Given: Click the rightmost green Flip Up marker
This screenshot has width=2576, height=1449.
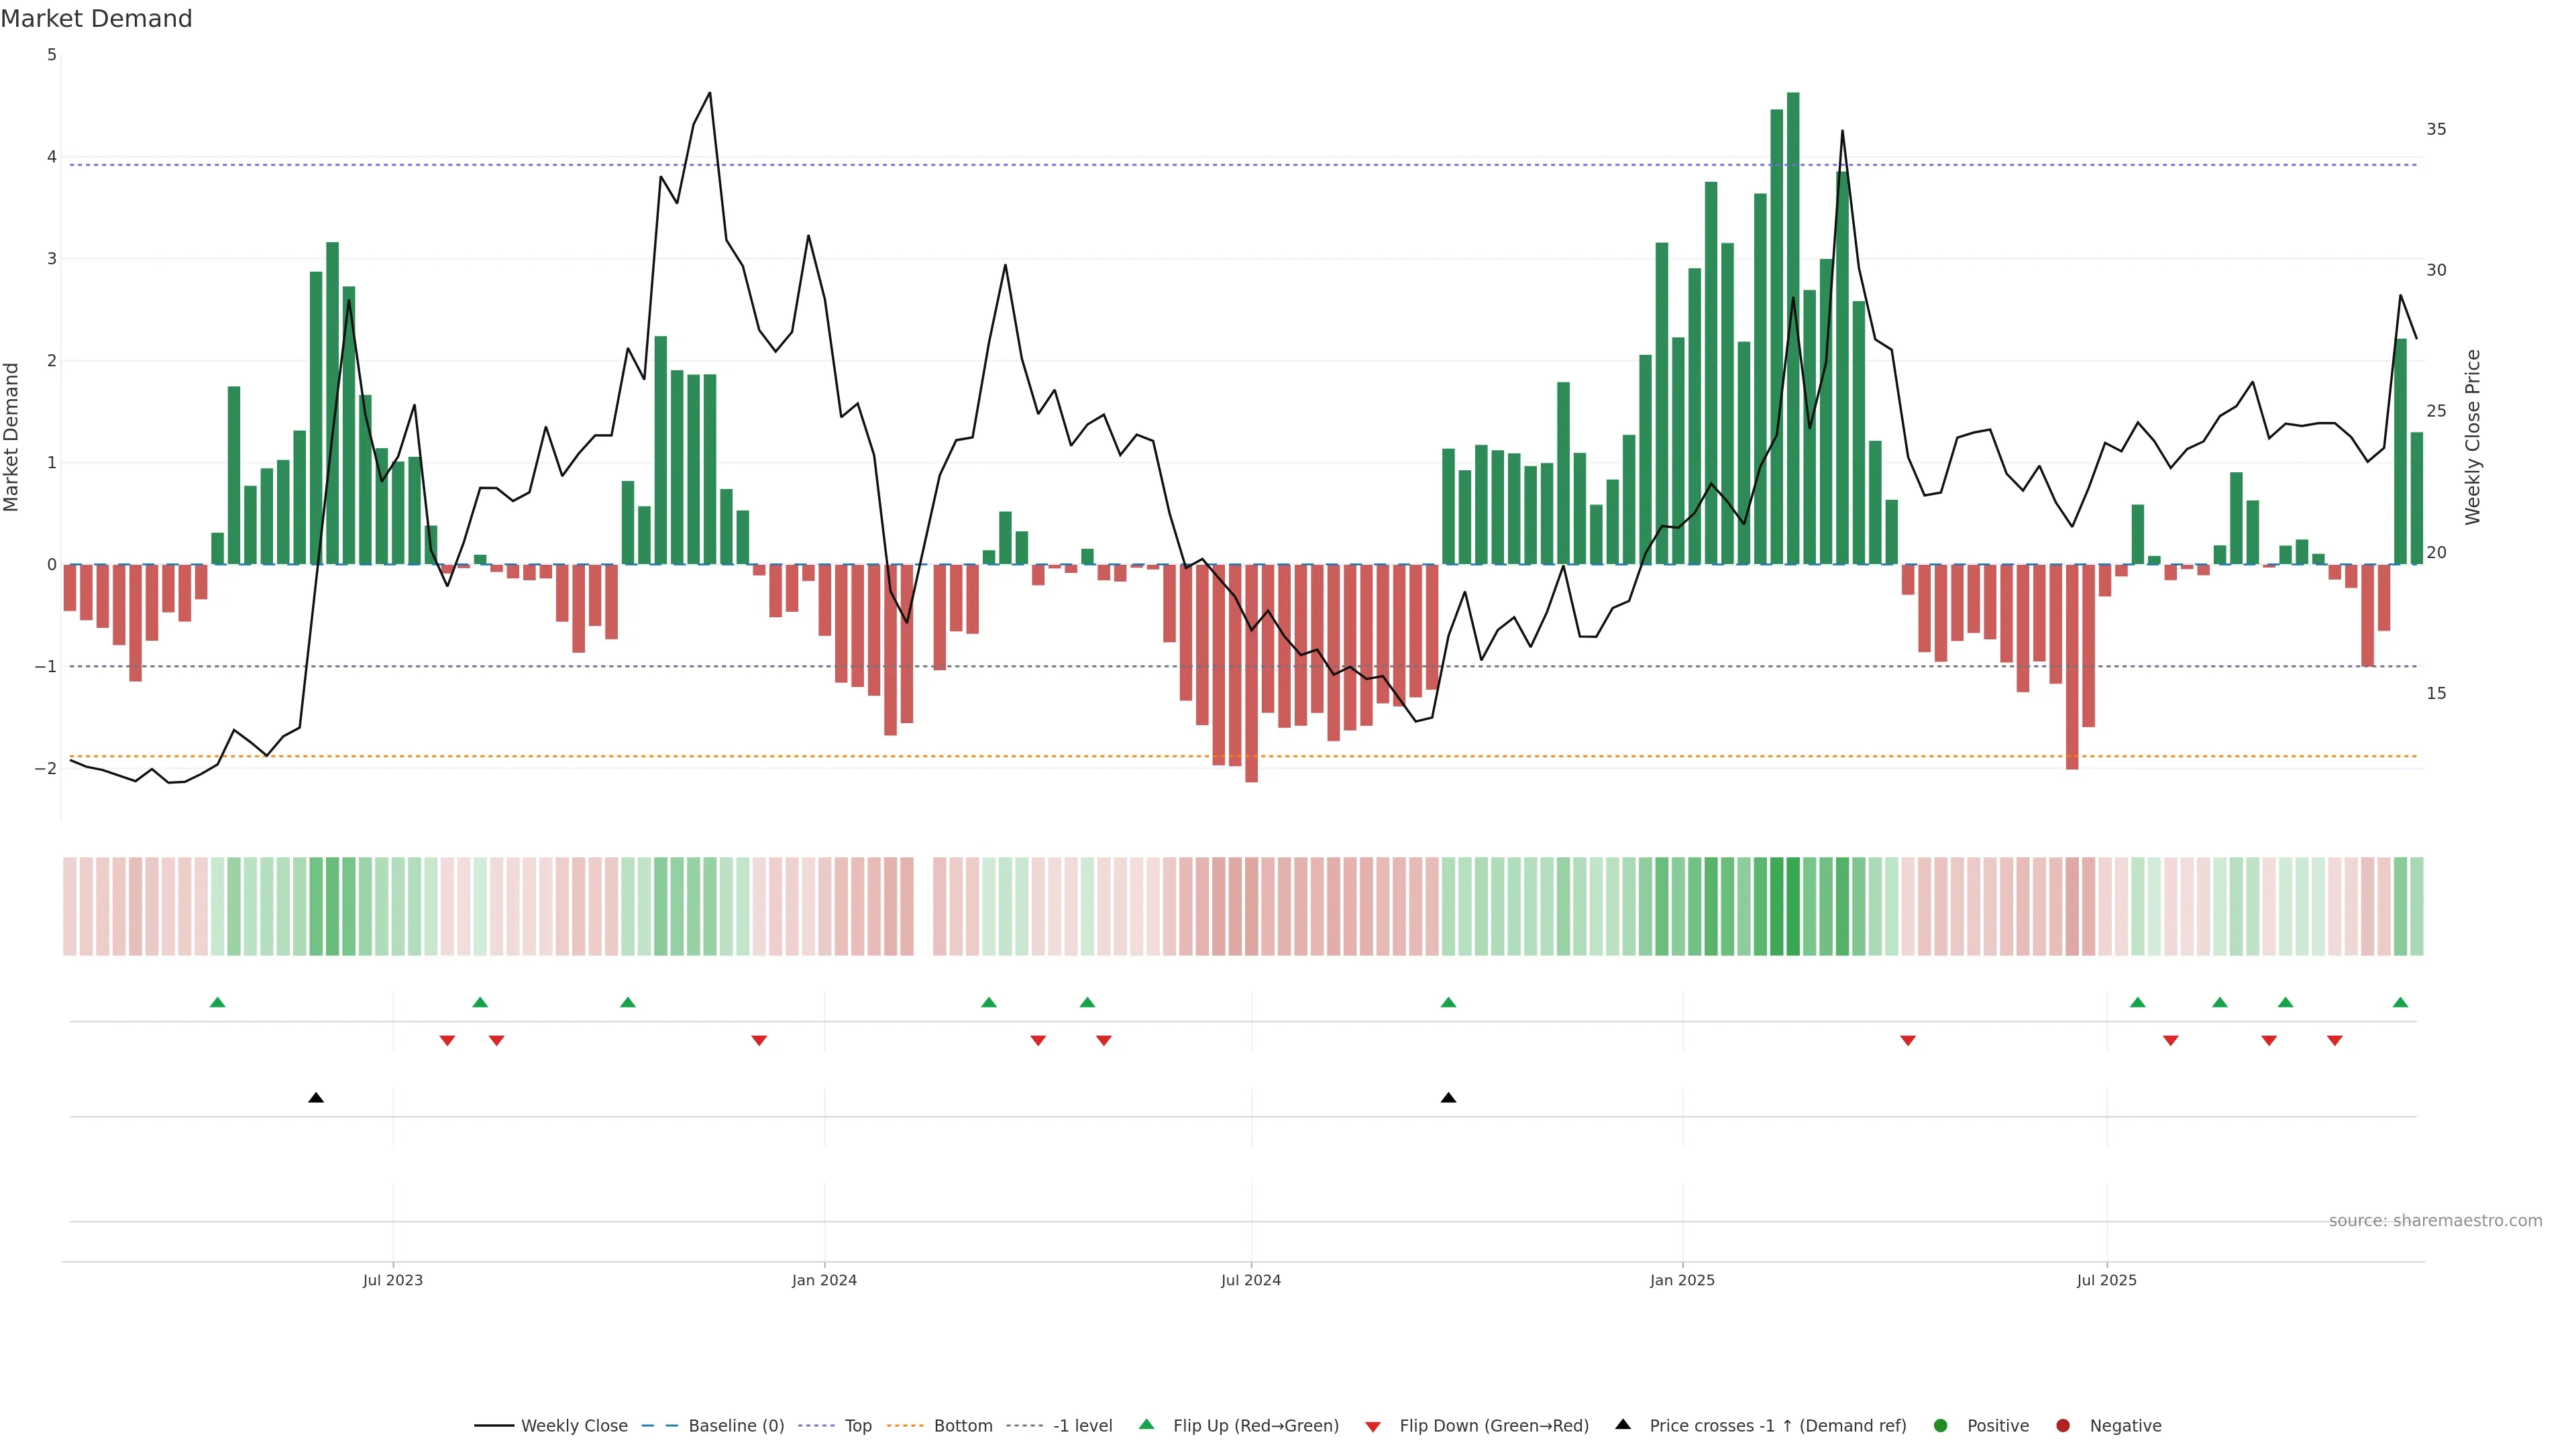Looking at the screenshot, I should 2400,1002.
